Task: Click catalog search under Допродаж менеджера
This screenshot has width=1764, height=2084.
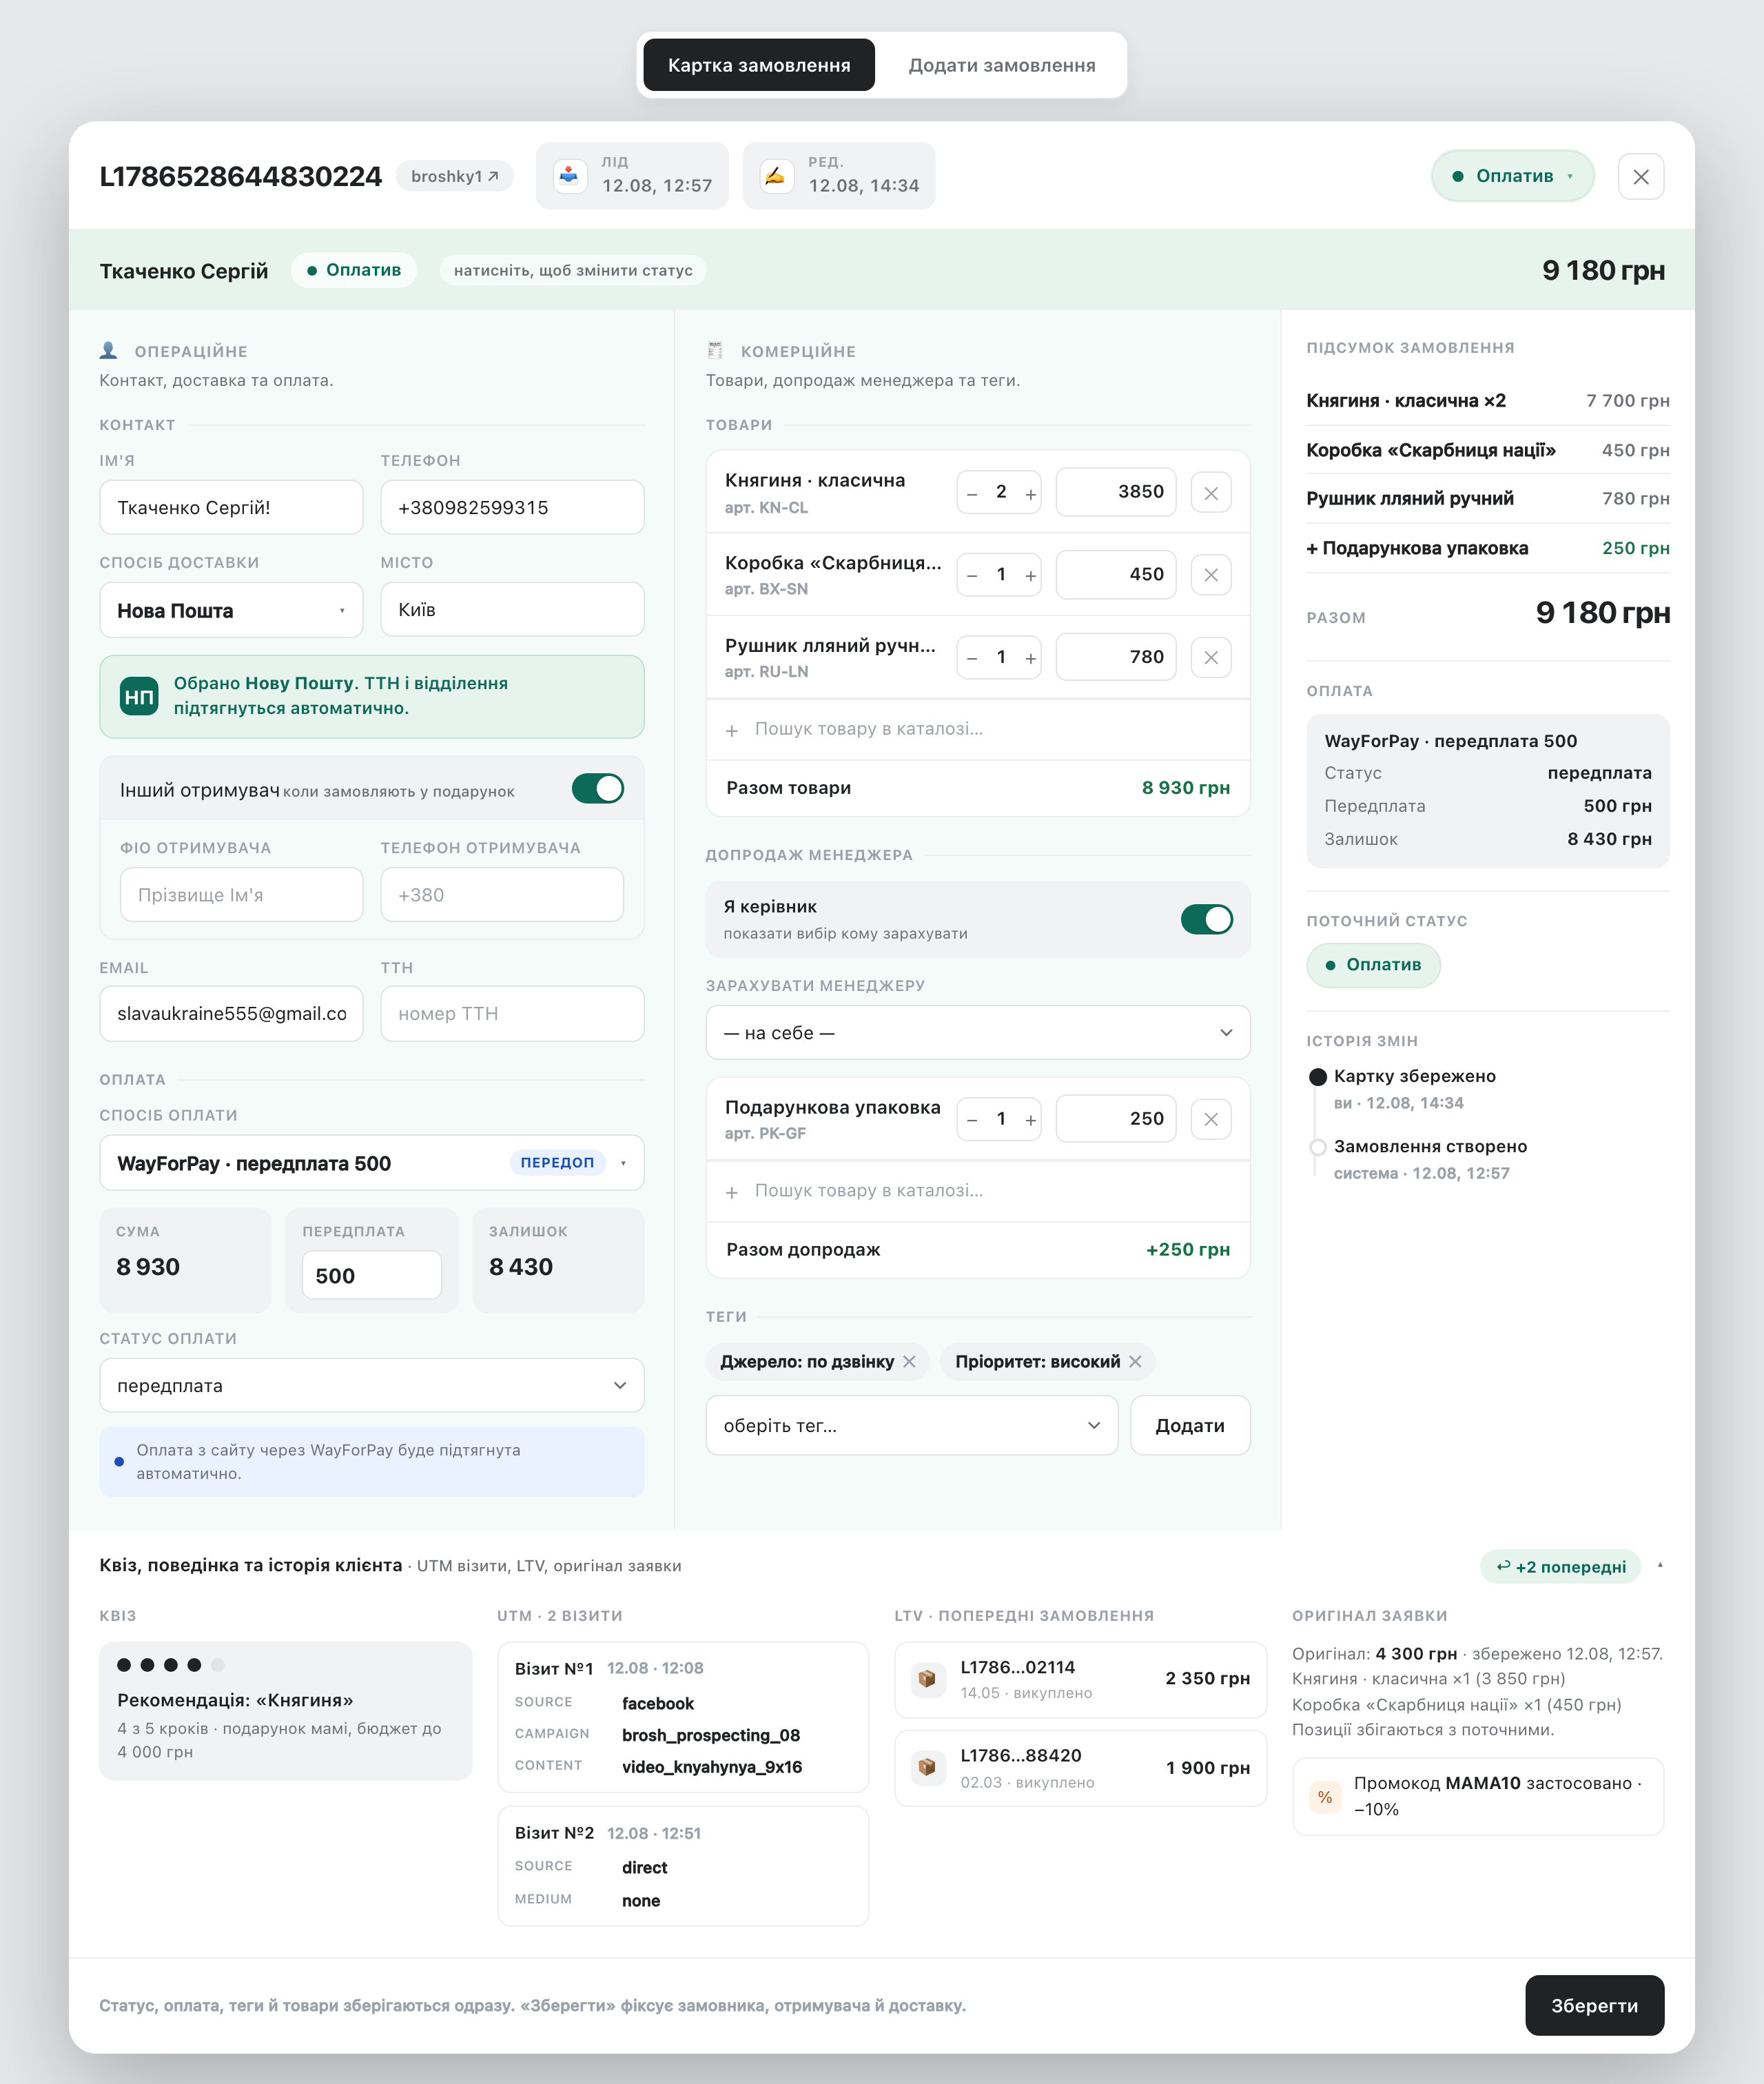Action: [x=977, y=1191]
